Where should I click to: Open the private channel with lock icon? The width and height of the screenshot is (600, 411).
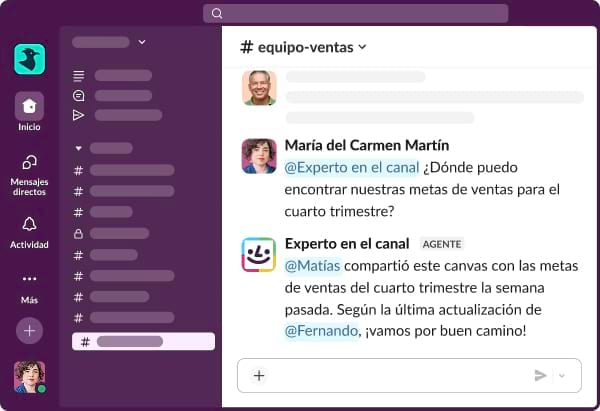click(x=78, y=233)
